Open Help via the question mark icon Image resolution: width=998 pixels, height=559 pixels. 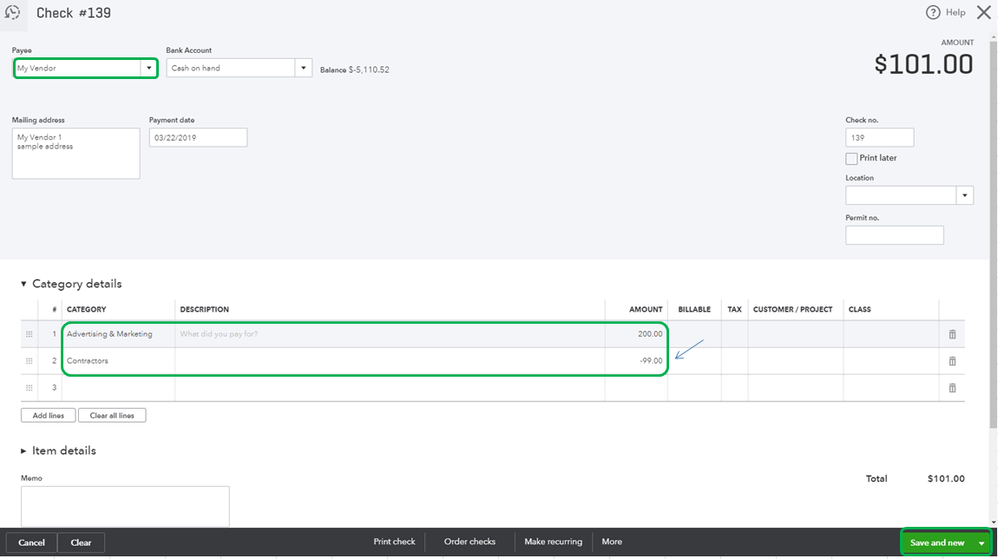pyautogui.click(x=933, y=13)
